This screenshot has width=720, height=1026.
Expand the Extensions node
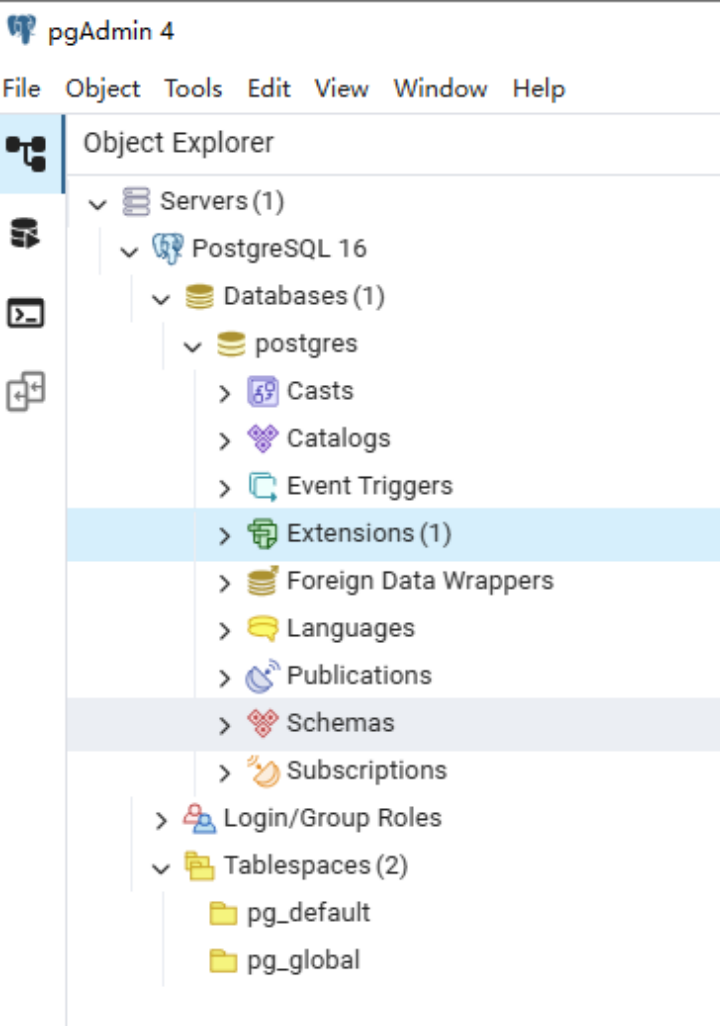tap(225, 535)
